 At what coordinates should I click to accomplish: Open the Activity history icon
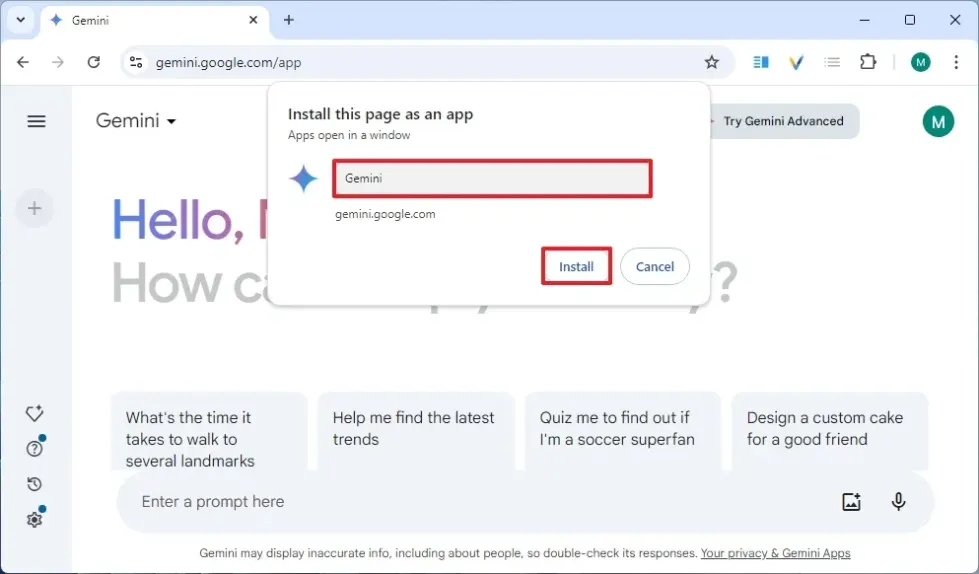(34, 484)
